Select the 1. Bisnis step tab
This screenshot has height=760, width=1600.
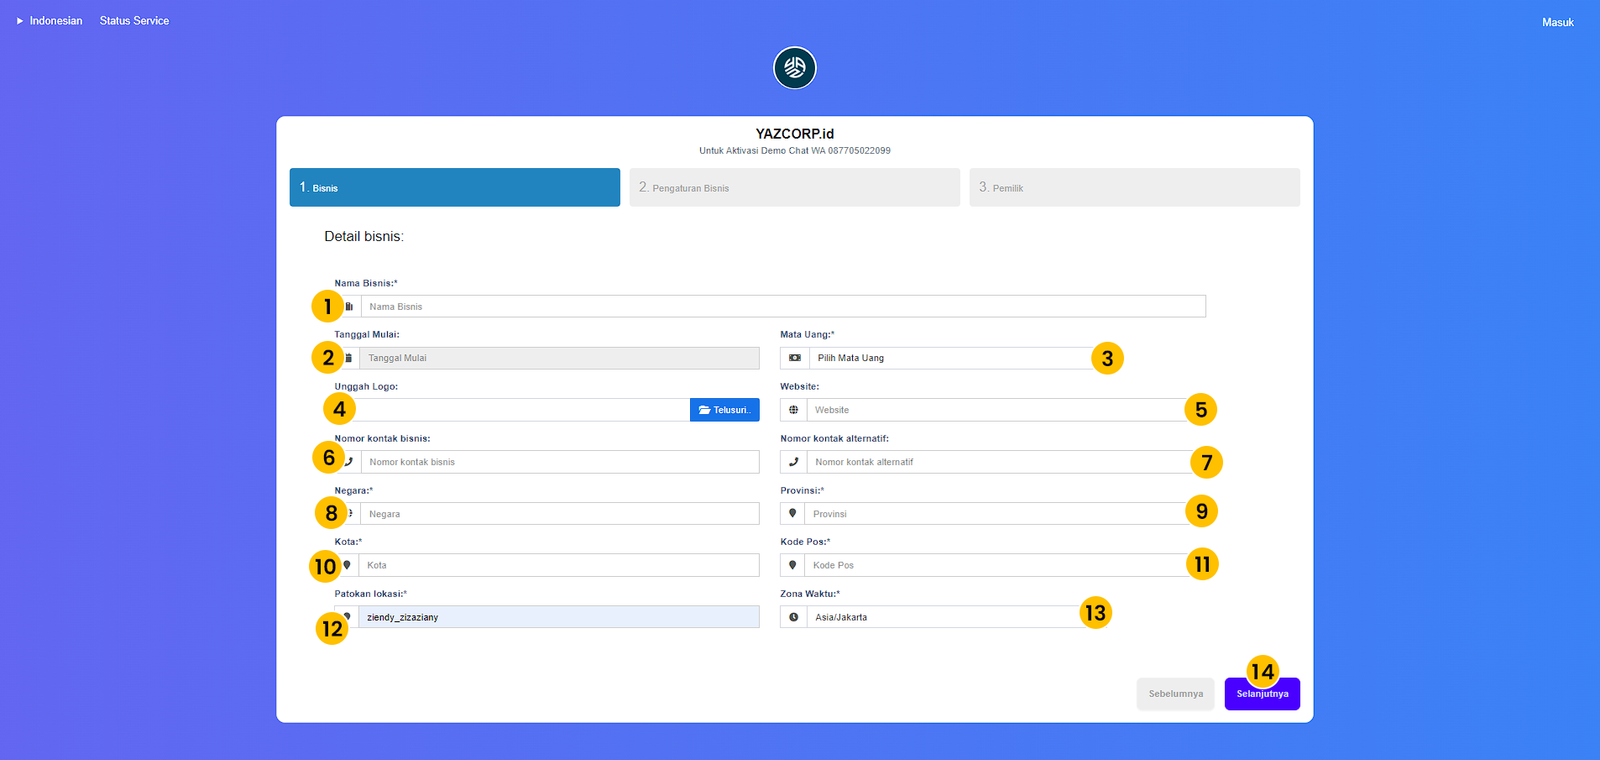[455, 187]
